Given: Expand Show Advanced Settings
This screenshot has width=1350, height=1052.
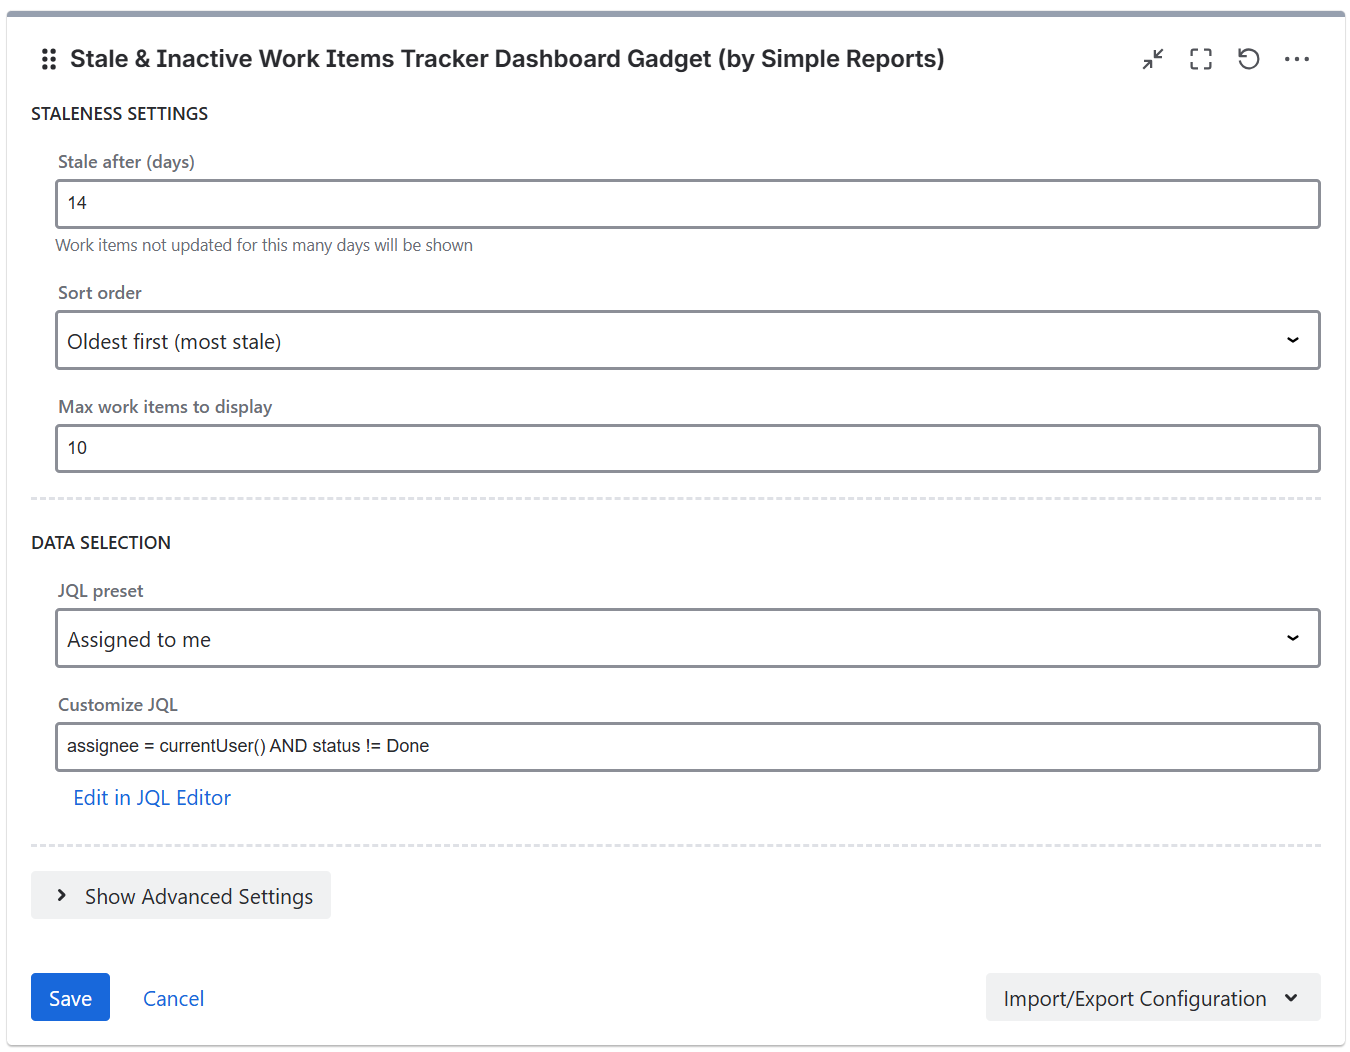Looking at the screenshot, I should click(x=181, y=896).
